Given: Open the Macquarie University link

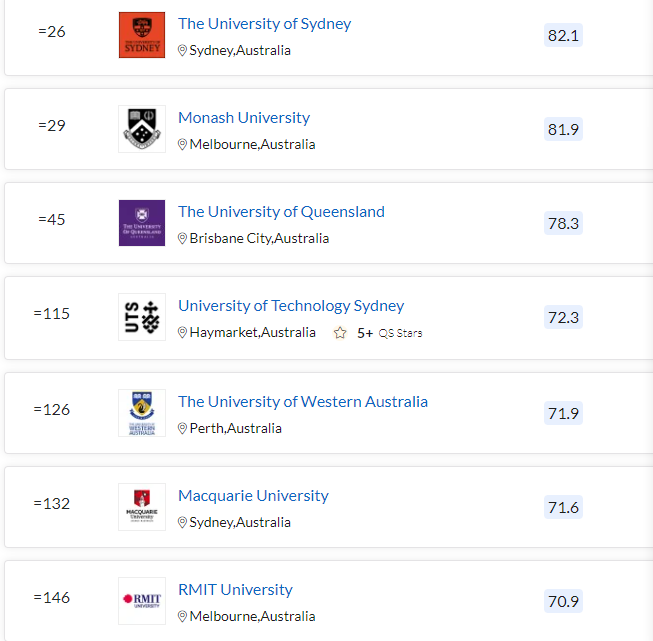Looking at the screenshot, I should point(253,496).
